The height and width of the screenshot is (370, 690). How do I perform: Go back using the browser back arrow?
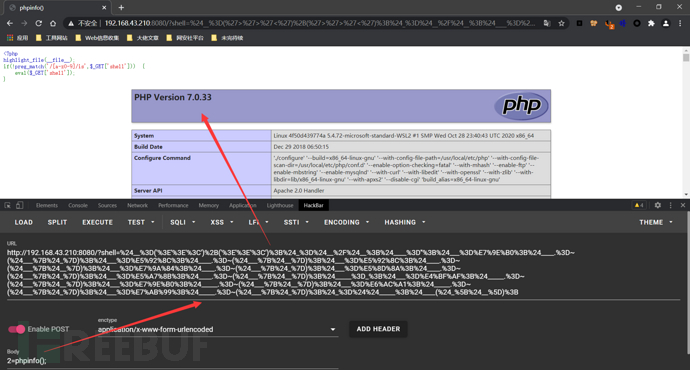pos(10,23)
